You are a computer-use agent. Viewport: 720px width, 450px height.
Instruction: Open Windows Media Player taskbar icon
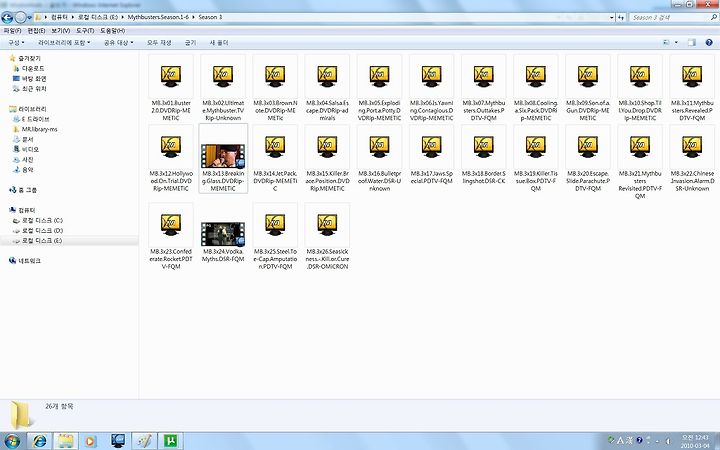91,441
